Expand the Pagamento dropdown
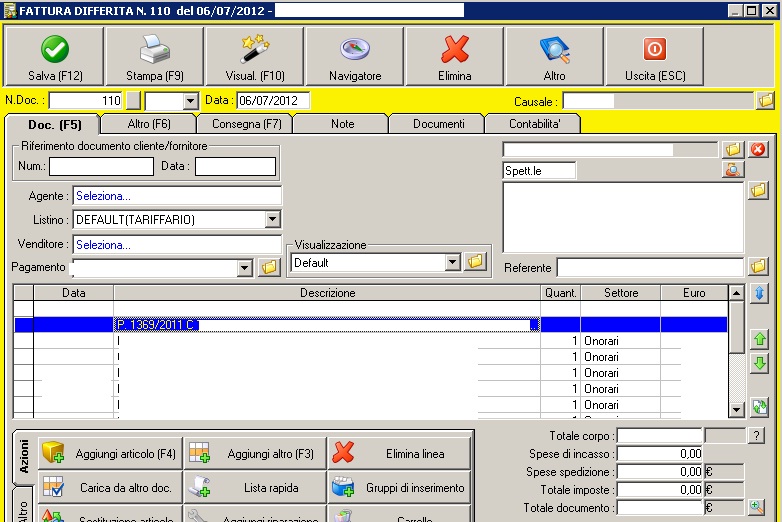This screenshot has width=782, height=522. pos(244,268)
